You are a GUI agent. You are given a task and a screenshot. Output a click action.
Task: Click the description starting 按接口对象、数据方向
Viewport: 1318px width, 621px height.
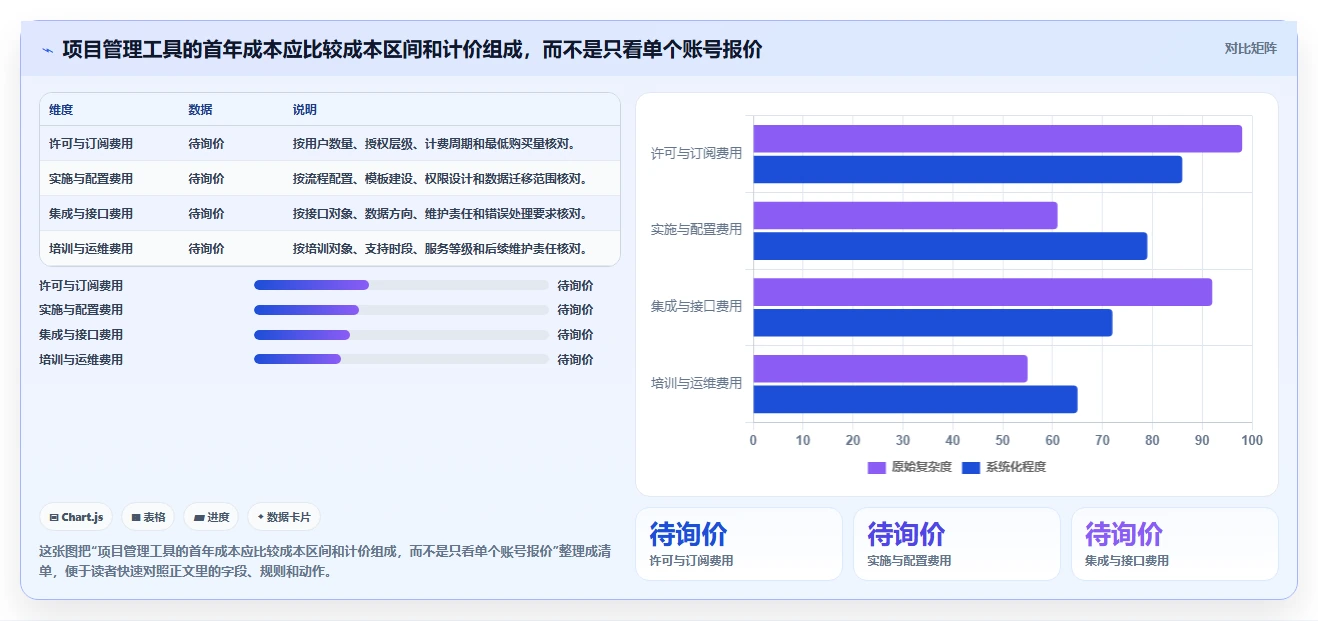click(441, 214)
